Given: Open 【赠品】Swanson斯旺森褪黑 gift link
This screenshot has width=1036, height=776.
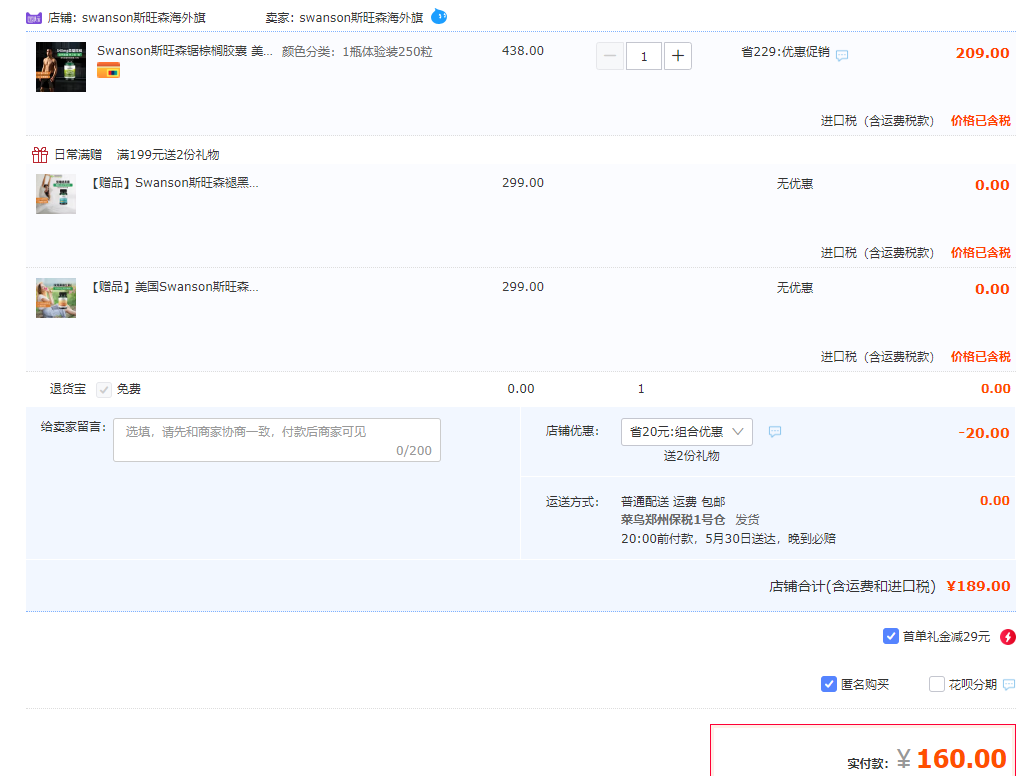Looking at the screenshot, I should coord(174,182).
